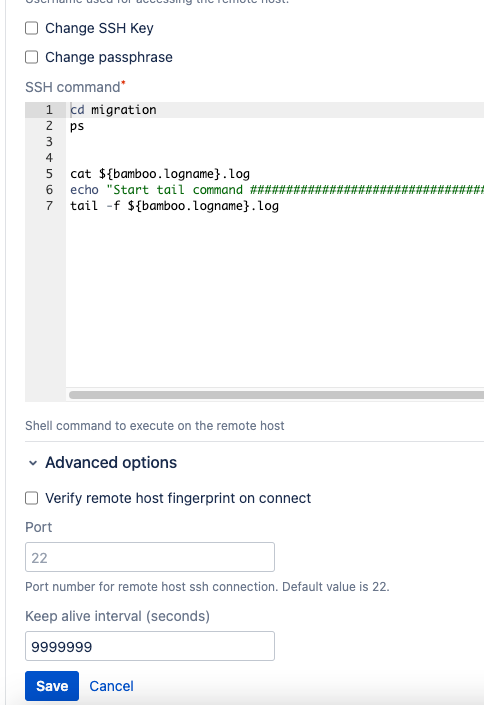The image size is (484, 705).
Task: Focus the Port input field
Action: [150, 557]
